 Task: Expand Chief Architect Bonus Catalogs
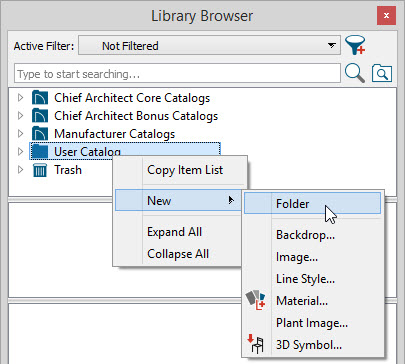click(20, 116)
